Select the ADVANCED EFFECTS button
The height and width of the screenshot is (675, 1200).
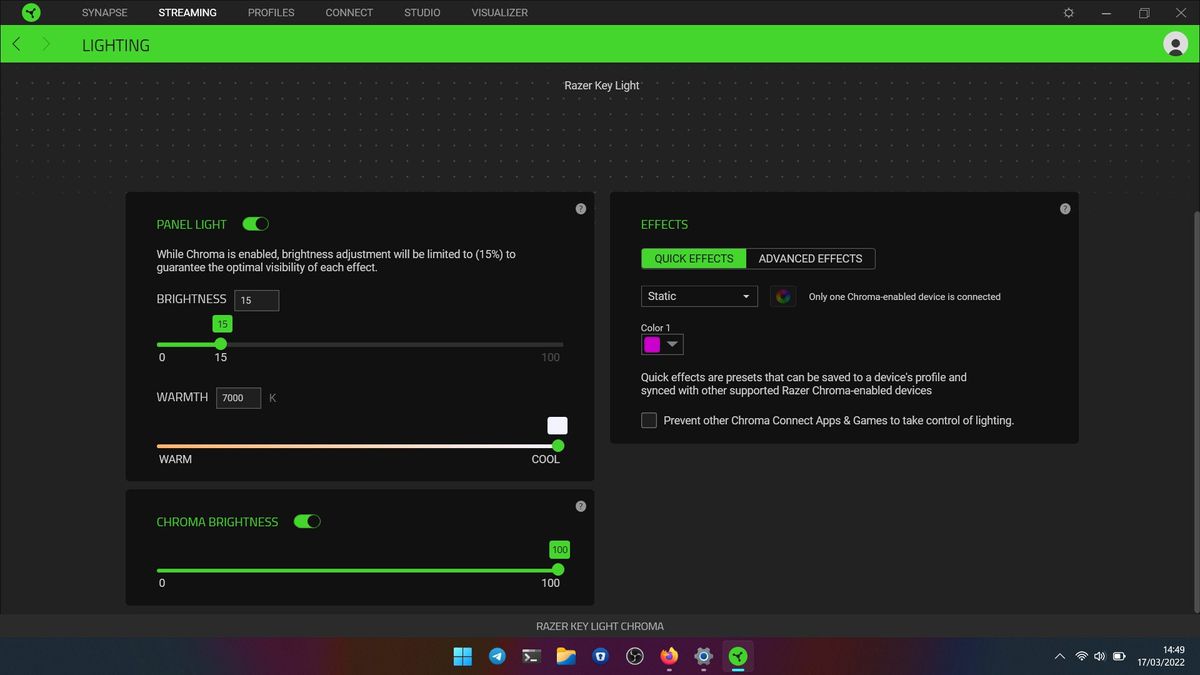(811, 258)
